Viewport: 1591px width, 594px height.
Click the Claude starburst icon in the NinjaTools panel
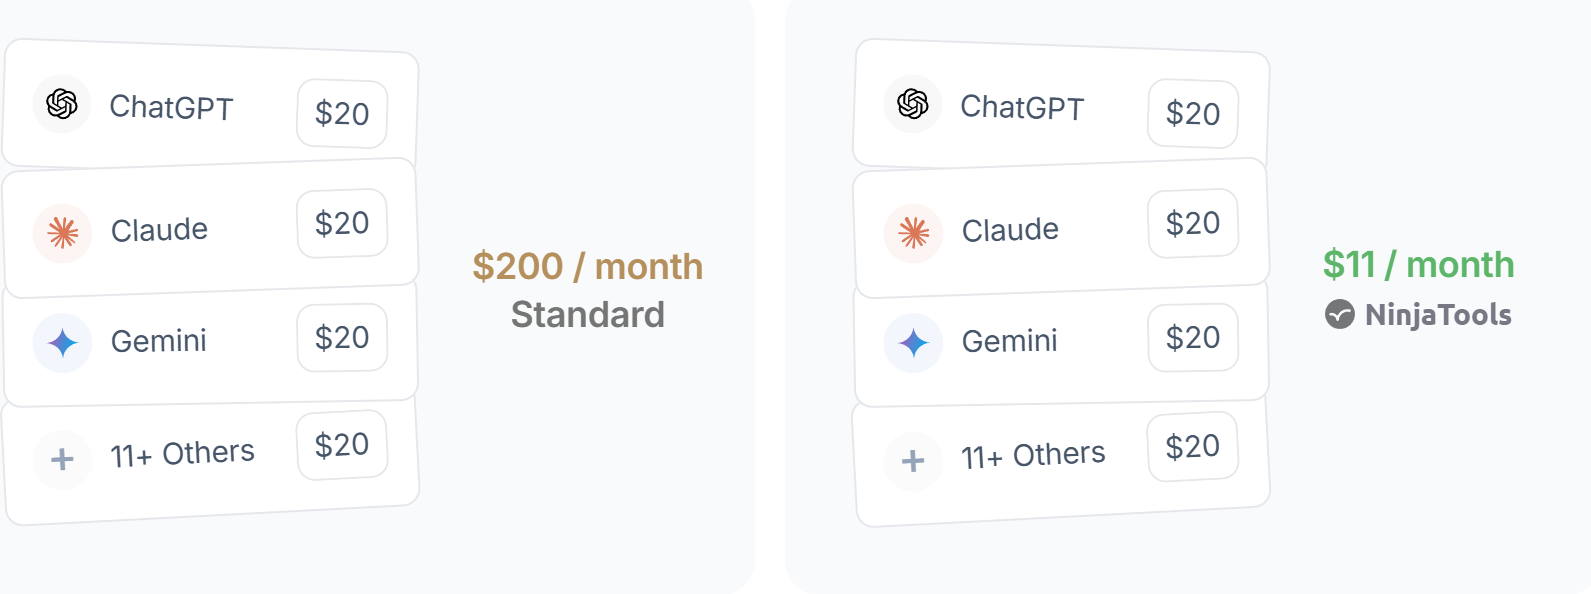(913, 233)
